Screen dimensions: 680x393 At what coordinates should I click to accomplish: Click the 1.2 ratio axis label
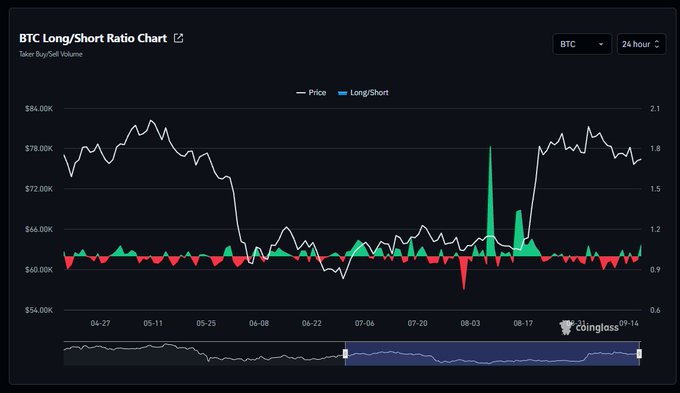[655, 229]
